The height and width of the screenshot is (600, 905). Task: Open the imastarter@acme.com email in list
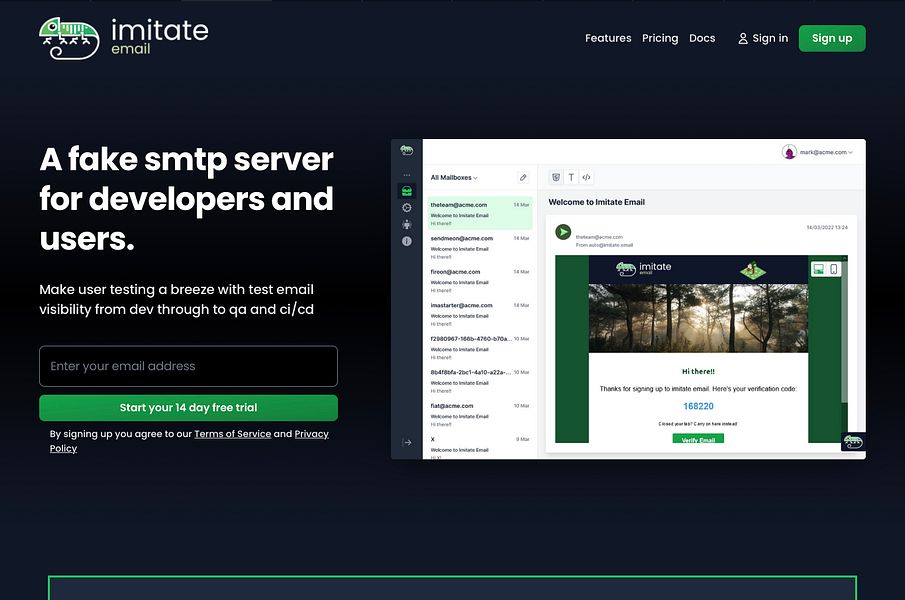click(x=480, y=314)
